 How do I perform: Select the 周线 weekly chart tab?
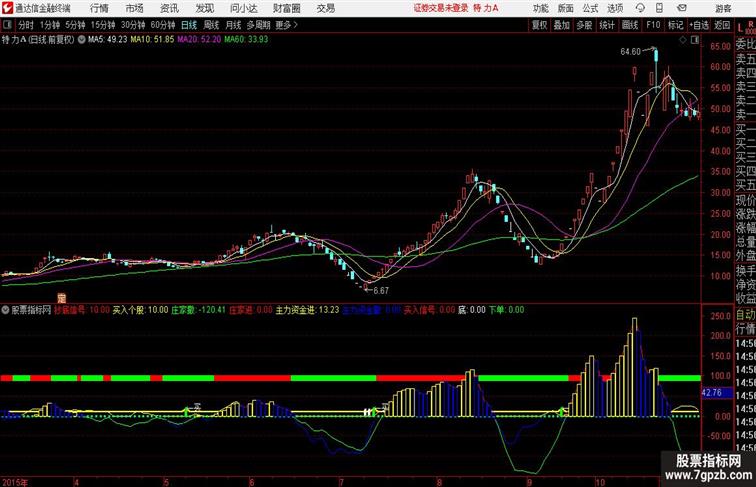tap(211, 25)
